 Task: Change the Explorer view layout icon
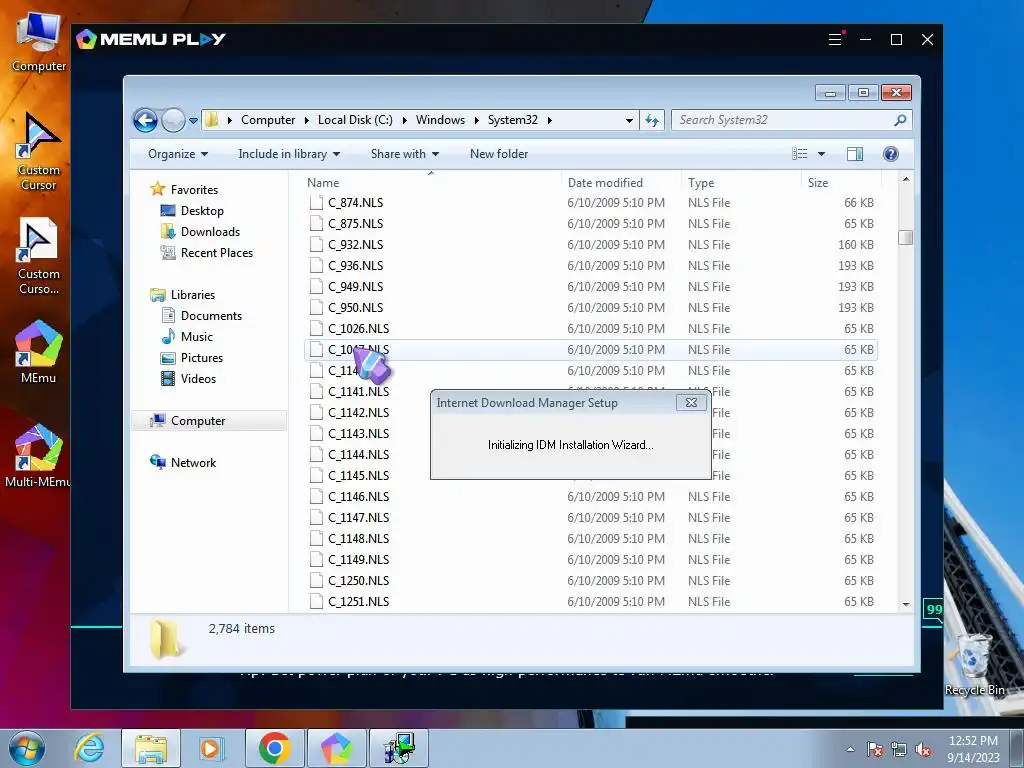799,154
